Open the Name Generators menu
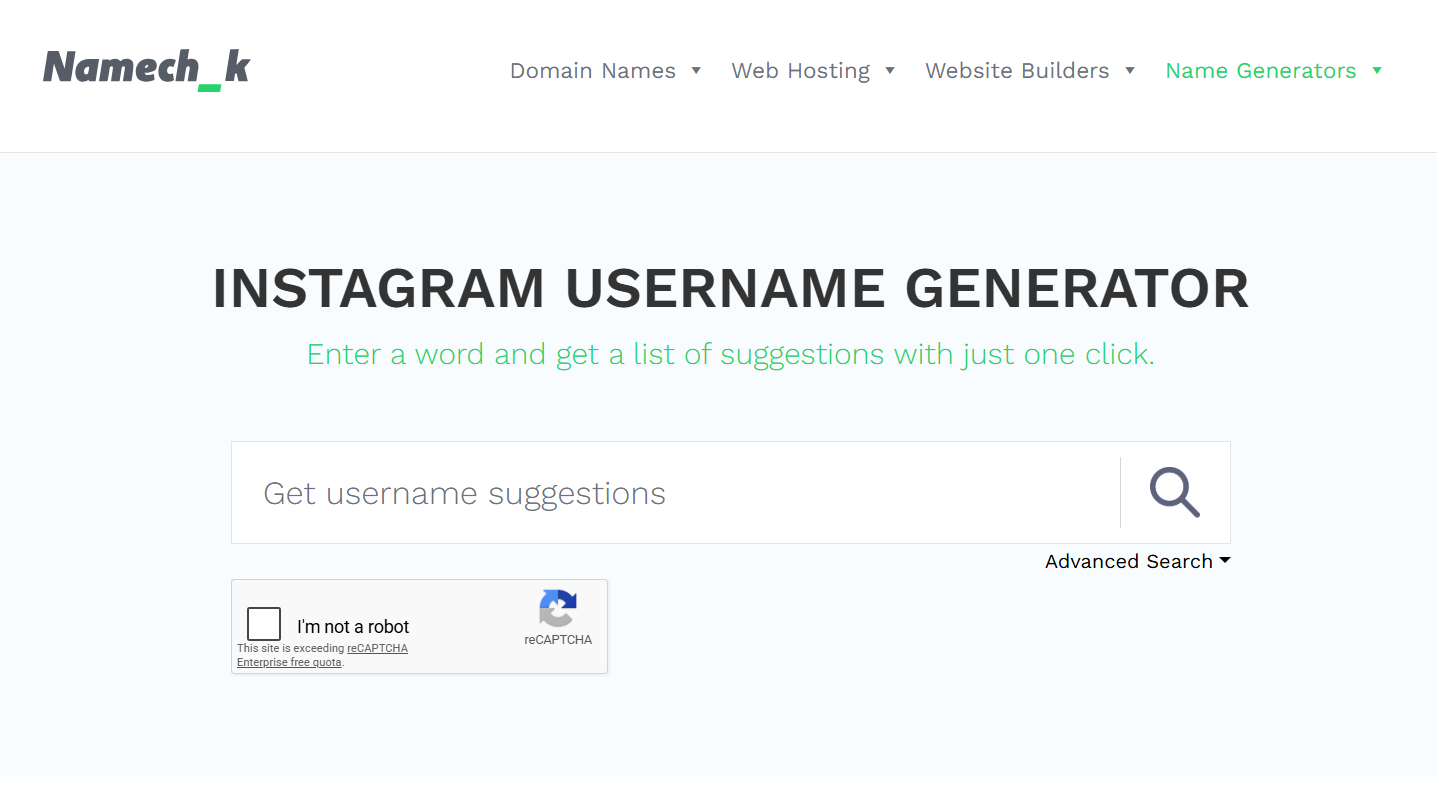The width and height of the screenshot is (1437, 810). click(x=1274, y=71)
